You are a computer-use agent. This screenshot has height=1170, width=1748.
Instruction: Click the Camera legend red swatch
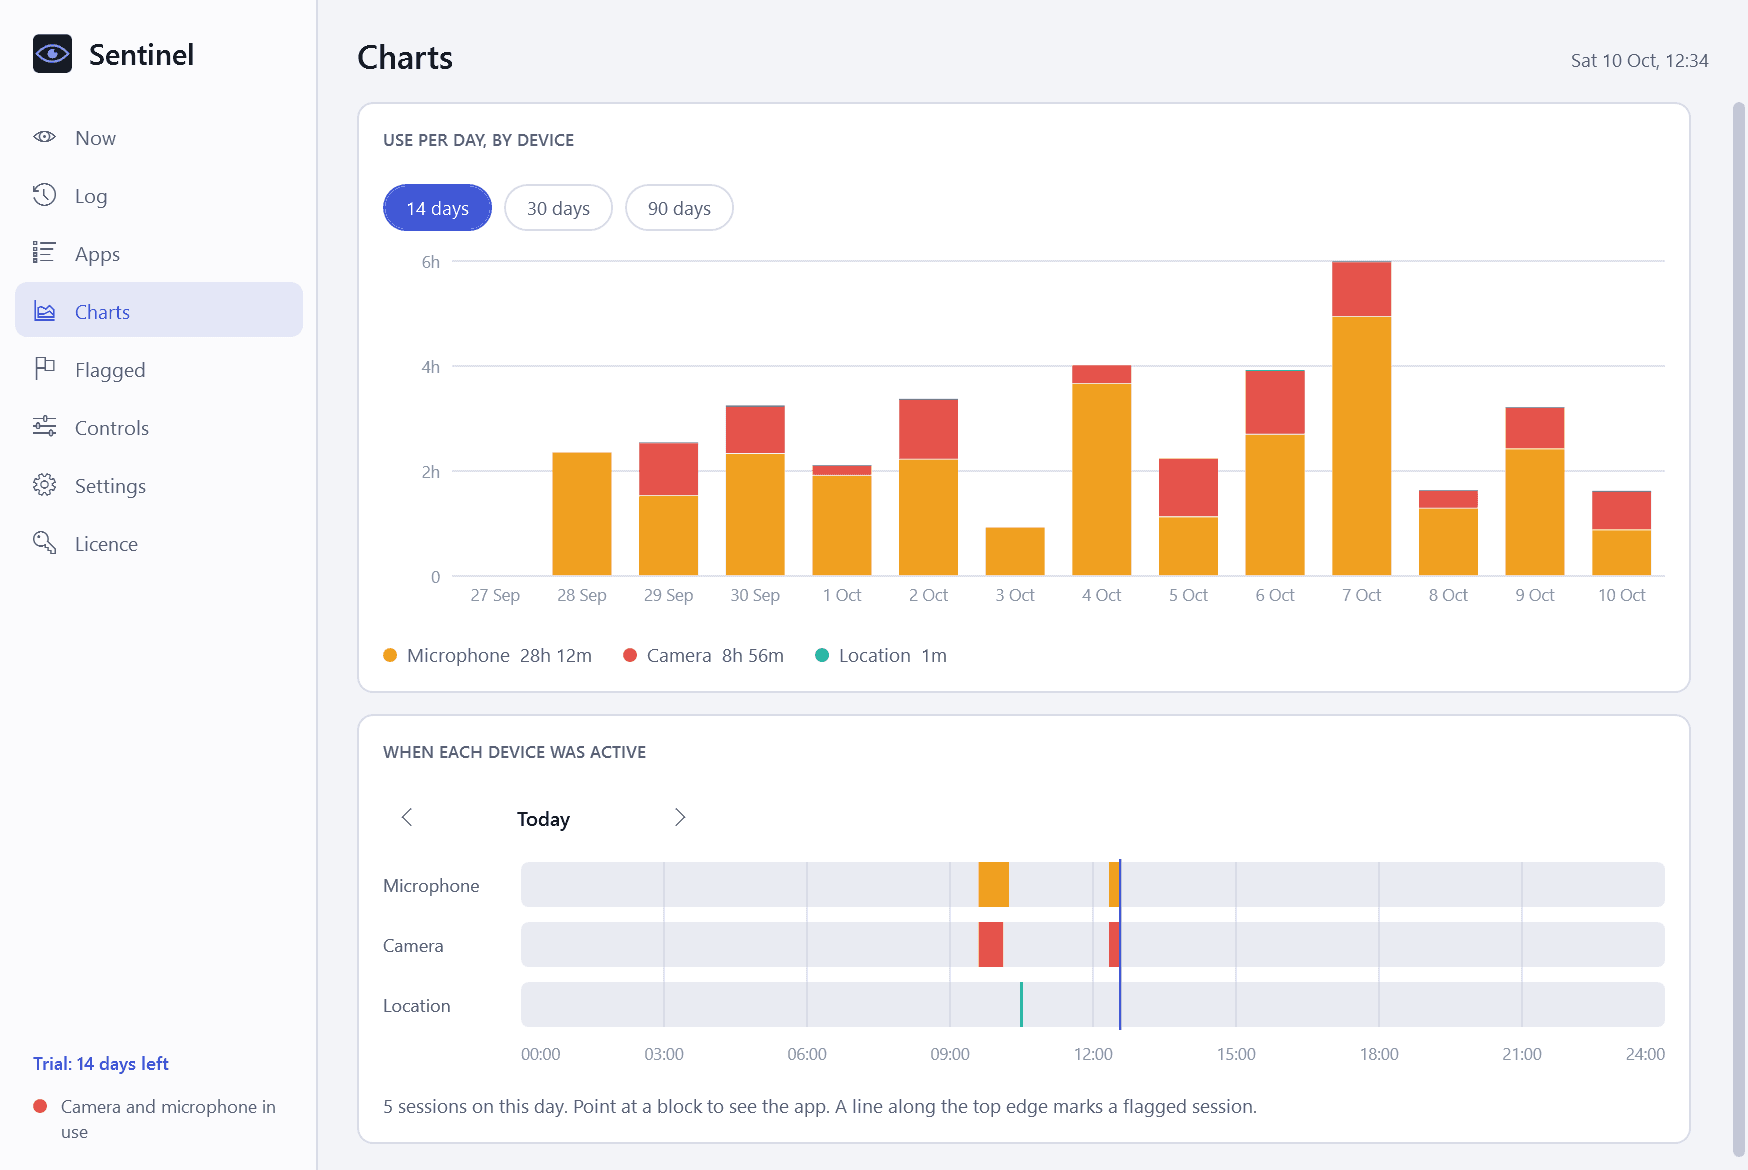click(630, 656)
